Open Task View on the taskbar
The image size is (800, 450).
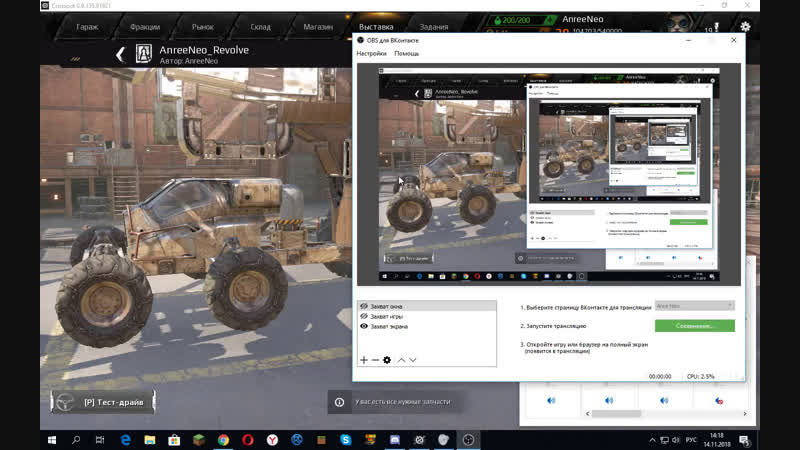[x=100, y=440]
